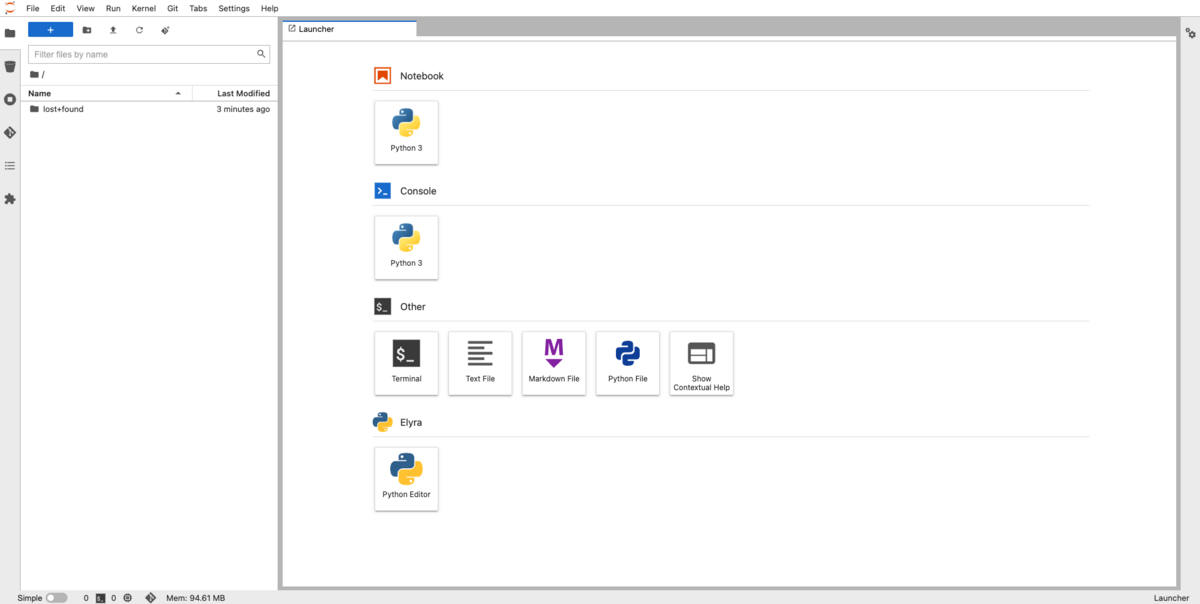1200x604 pixels.
Task: Toggle Simple interface mode switch
Action: (57, 598)
